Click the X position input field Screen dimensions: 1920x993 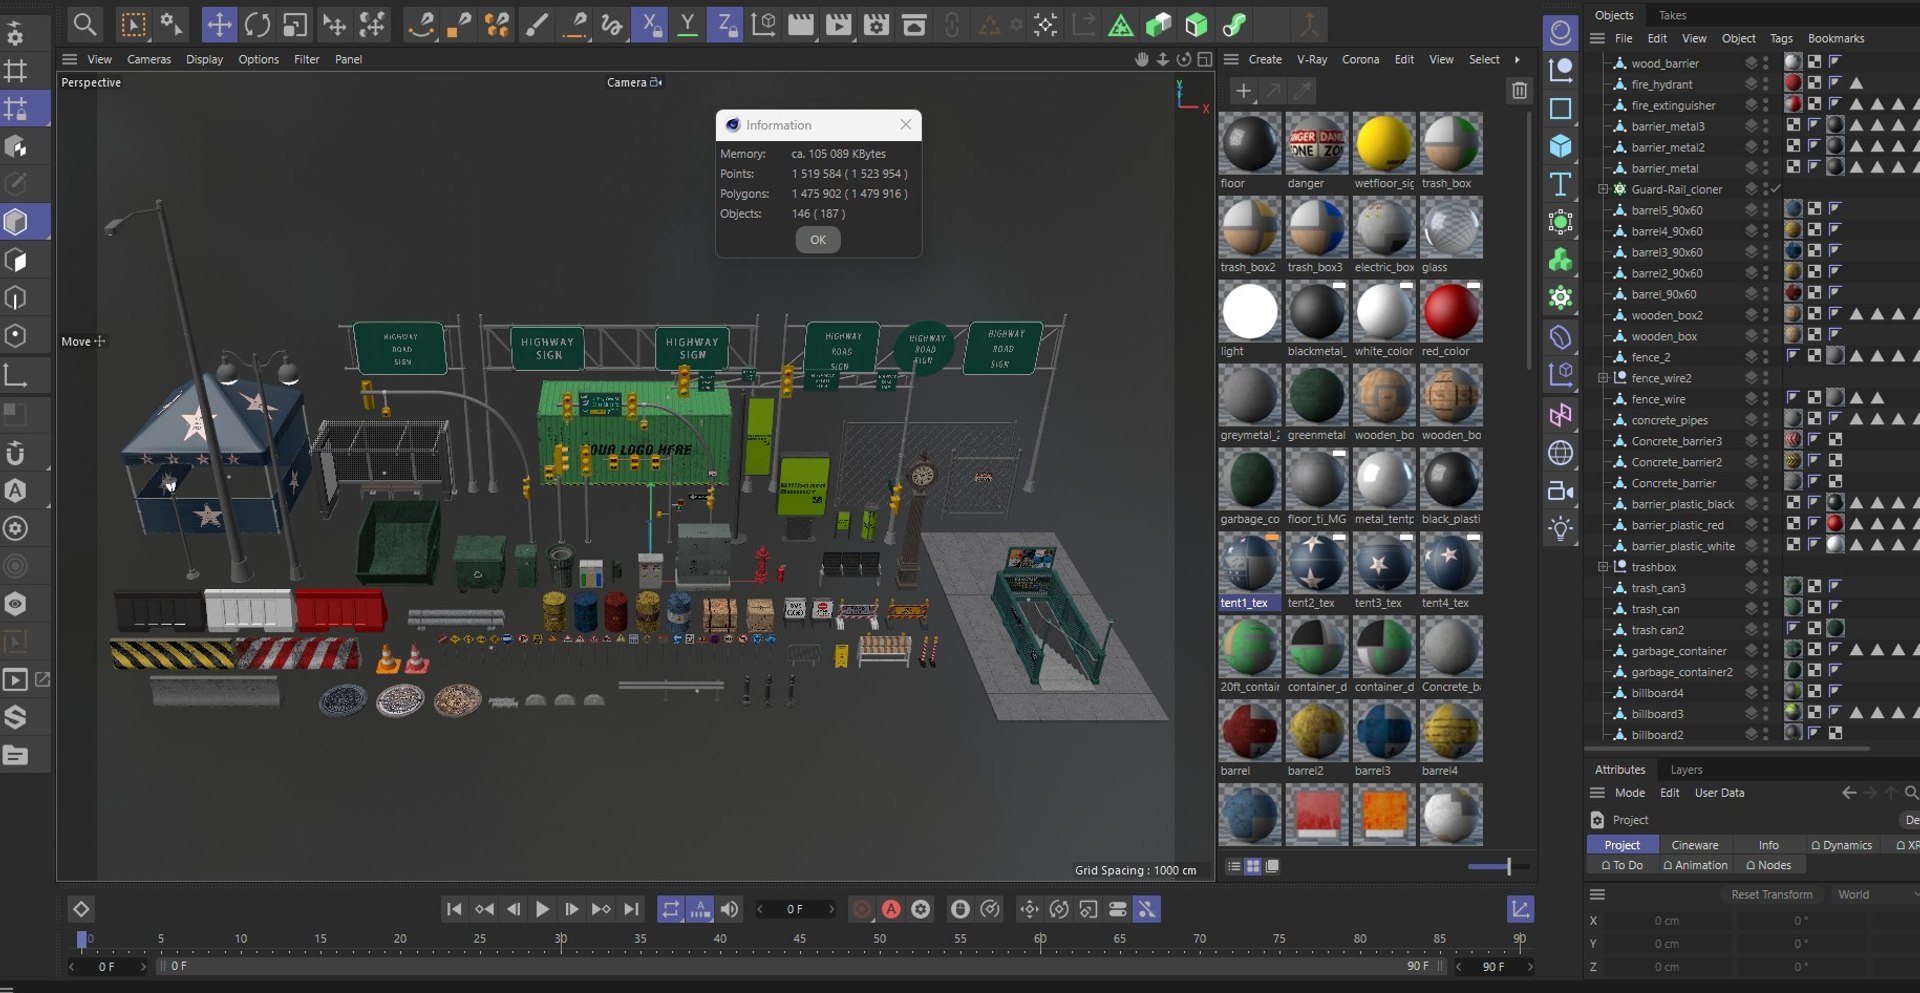click(1667, 921)
